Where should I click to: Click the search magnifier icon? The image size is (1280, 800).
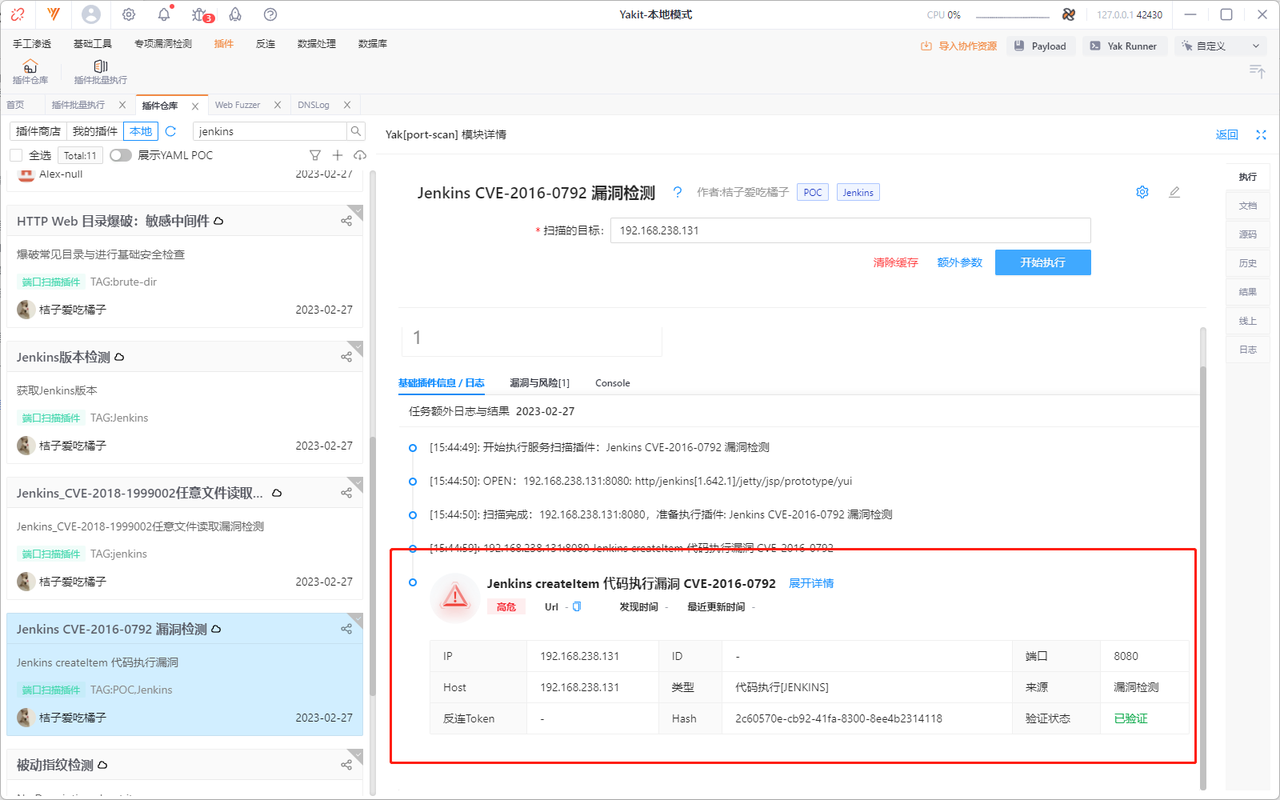[356, 131]
